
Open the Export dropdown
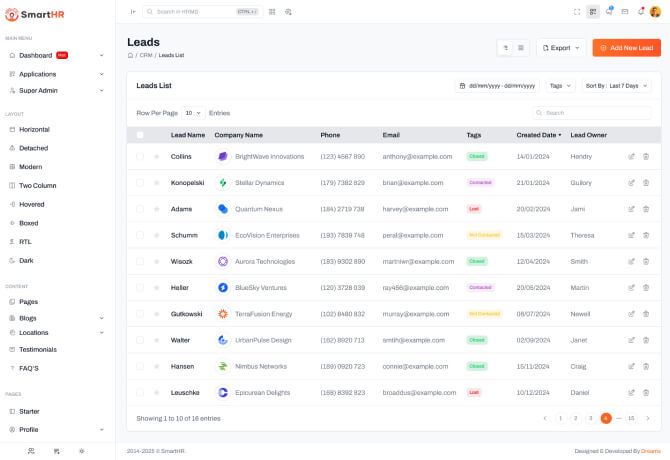pos(561,47)
